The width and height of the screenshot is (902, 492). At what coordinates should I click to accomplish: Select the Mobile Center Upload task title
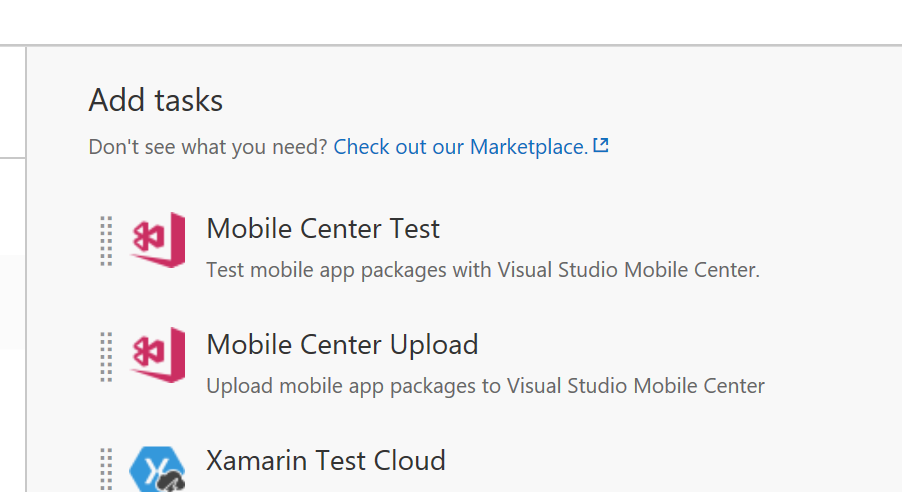click(342, 345)
